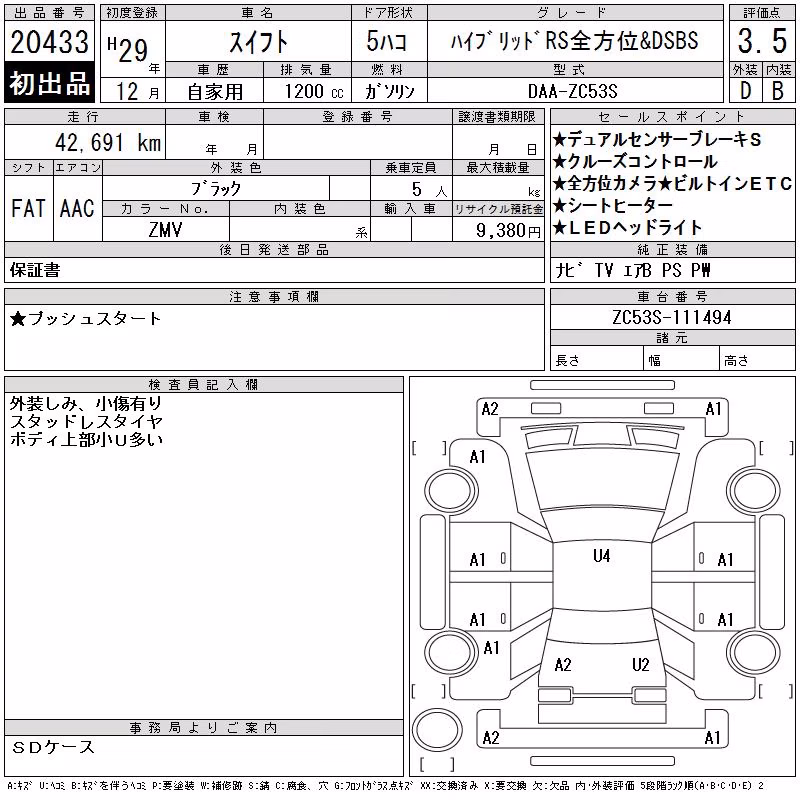The width and height of the screenshot is (800, 800).
Task: Select the 長さ dimension field
Action: [x=597, y=360]
